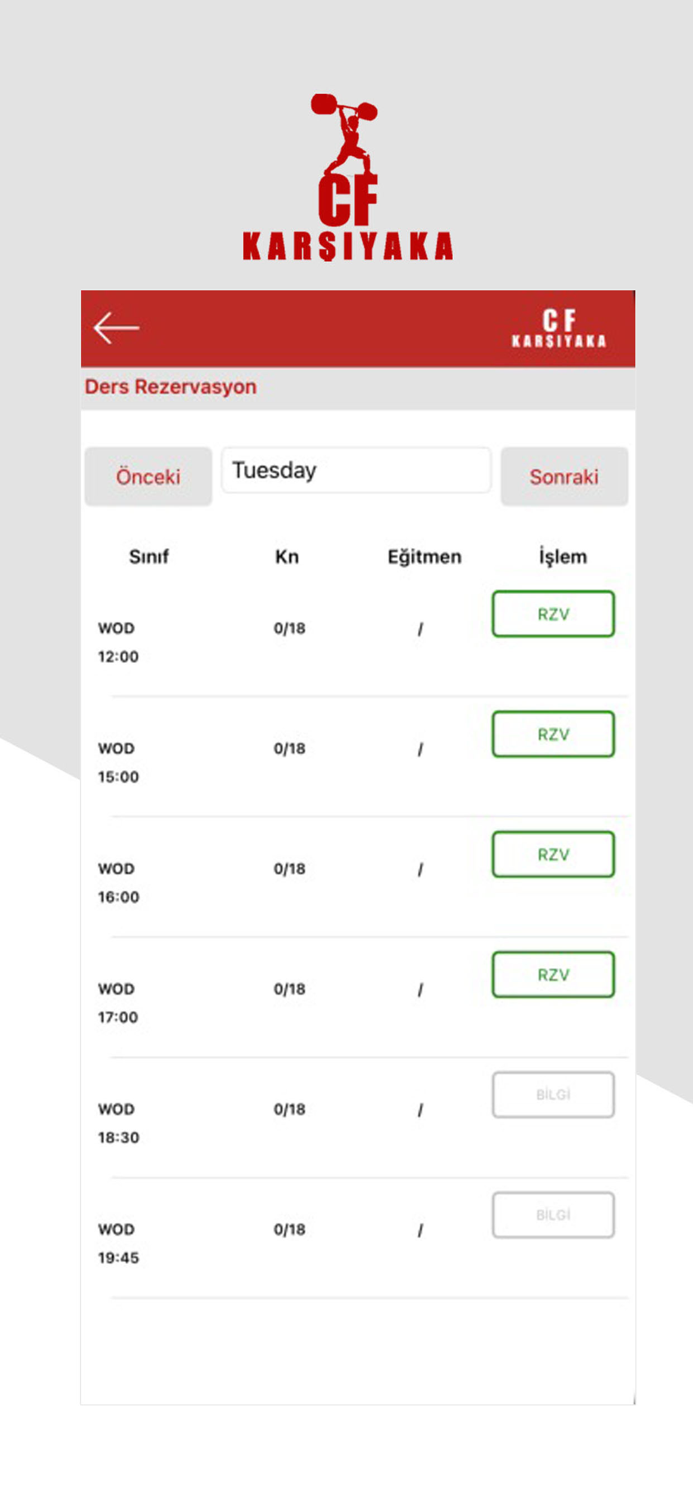Open BİLGİ for the 19:45 class

click(553, 1215)
